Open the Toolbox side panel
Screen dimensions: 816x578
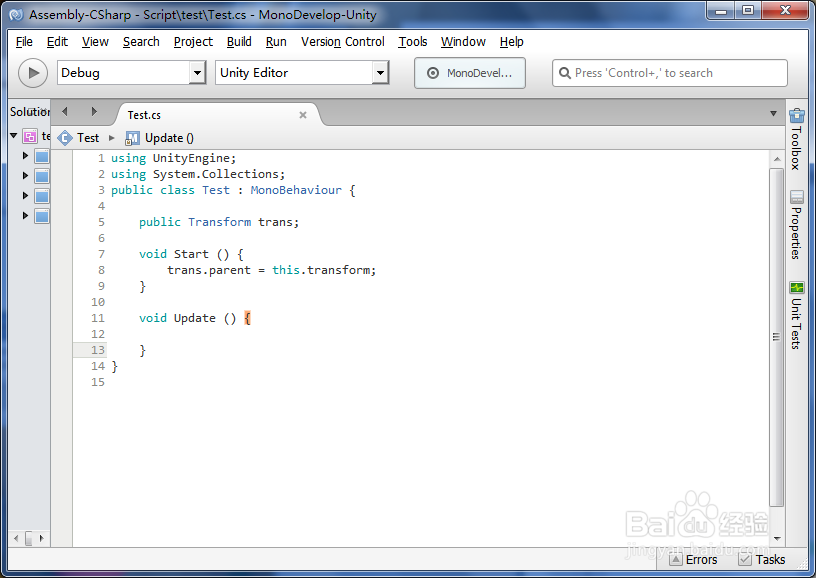point(796,138)
